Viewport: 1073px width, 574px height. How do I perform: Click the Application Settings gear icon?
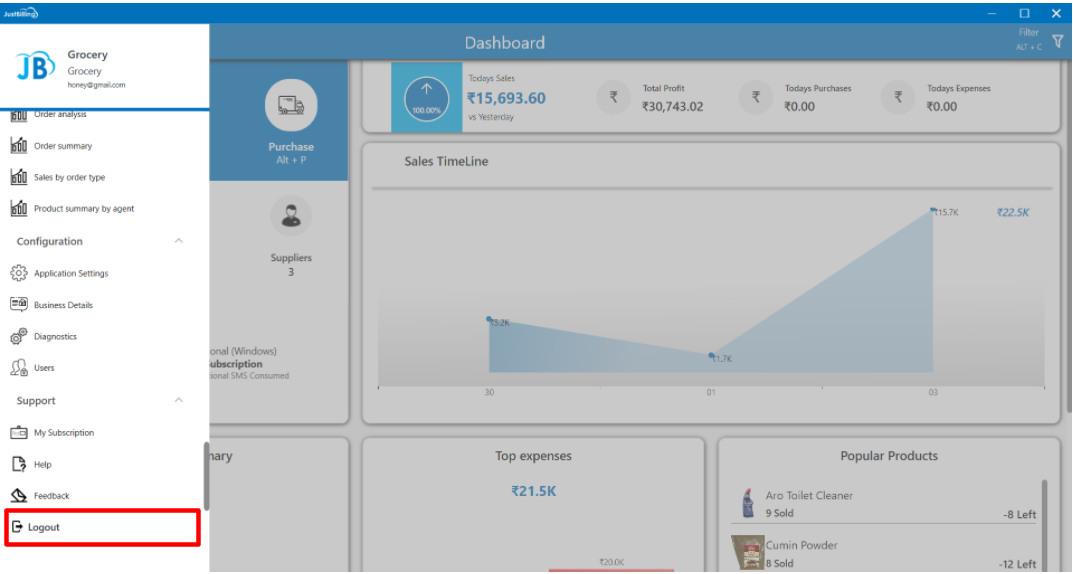tap(18, 273)
